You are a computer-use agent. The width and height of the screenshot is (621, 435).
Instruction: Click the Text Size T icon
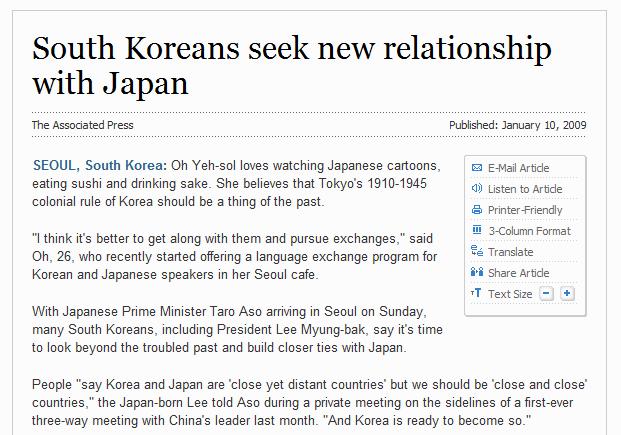point(476,293)
